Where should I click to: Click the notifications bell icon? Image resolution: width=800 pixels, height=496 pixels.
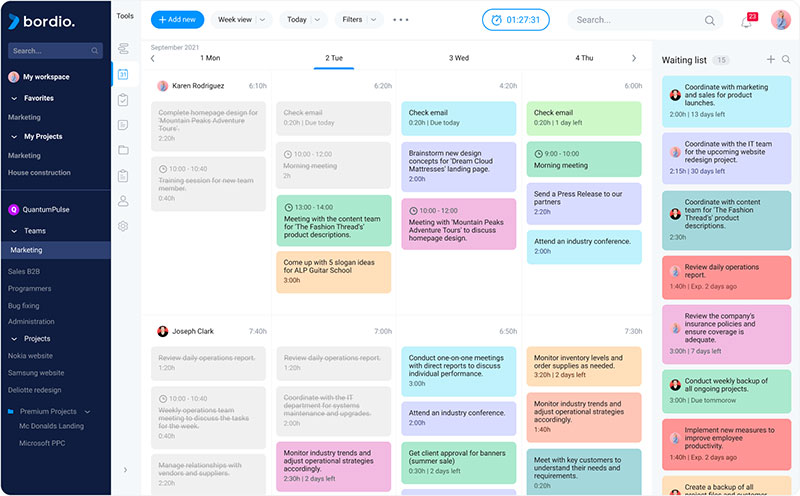(x=747, y=21)
